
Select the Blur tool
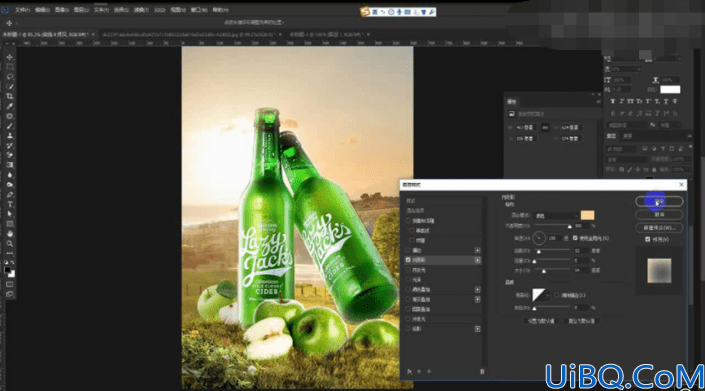tap(9, 175)
